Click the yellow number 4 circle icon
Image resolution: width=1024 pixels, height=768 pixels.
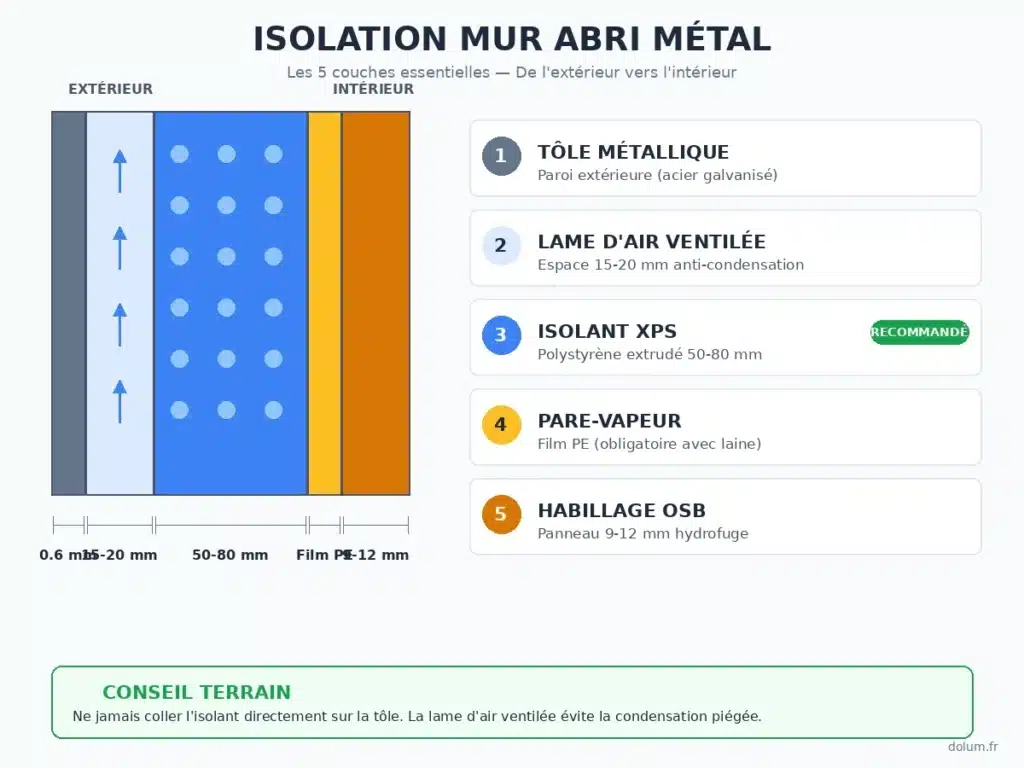point(502,424)
